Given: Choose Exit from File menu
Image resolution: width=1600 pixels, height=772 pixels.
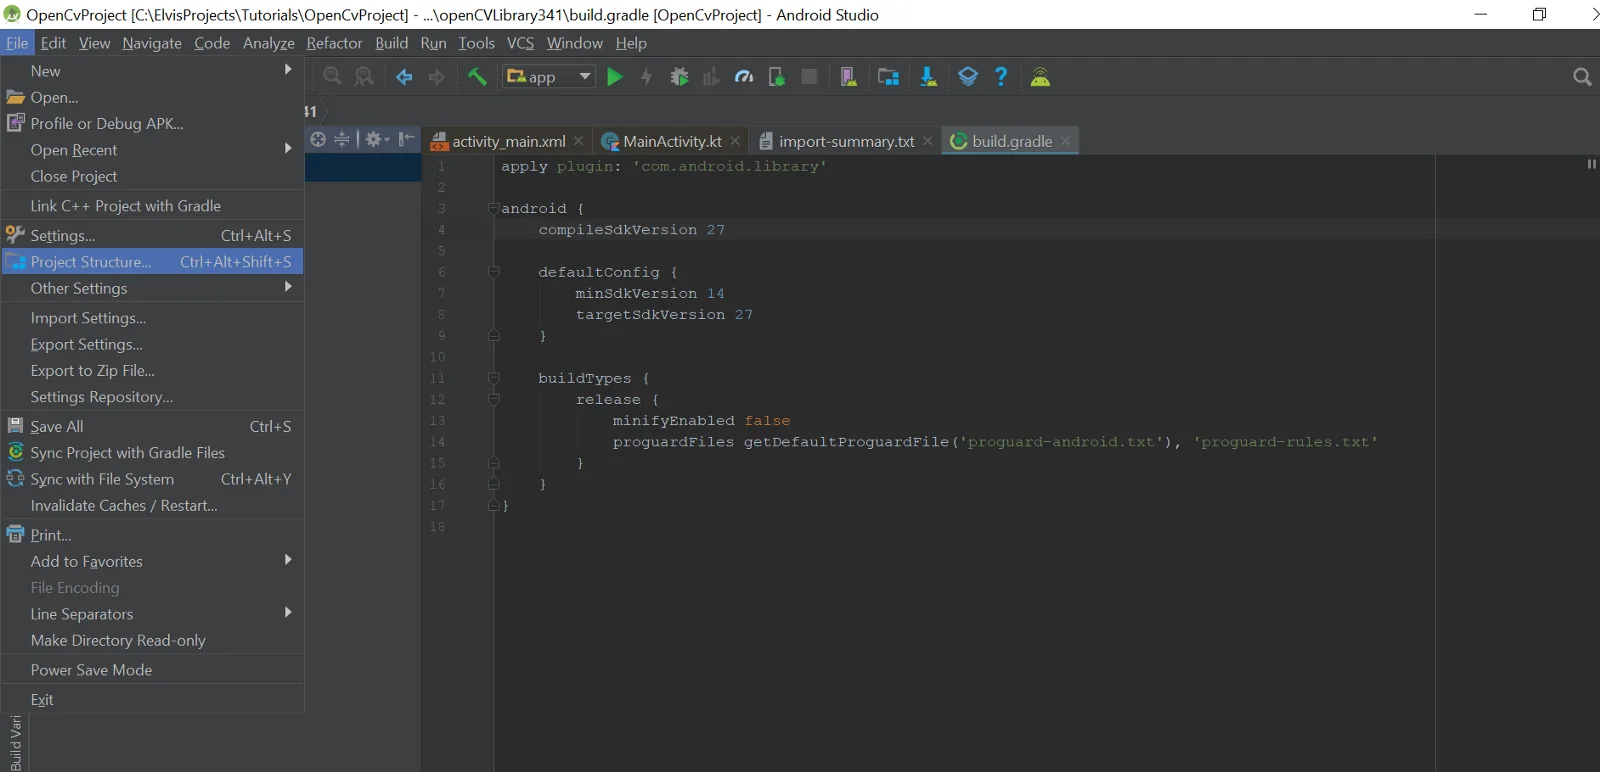Looking at the screenshot, I should point(152,700).
